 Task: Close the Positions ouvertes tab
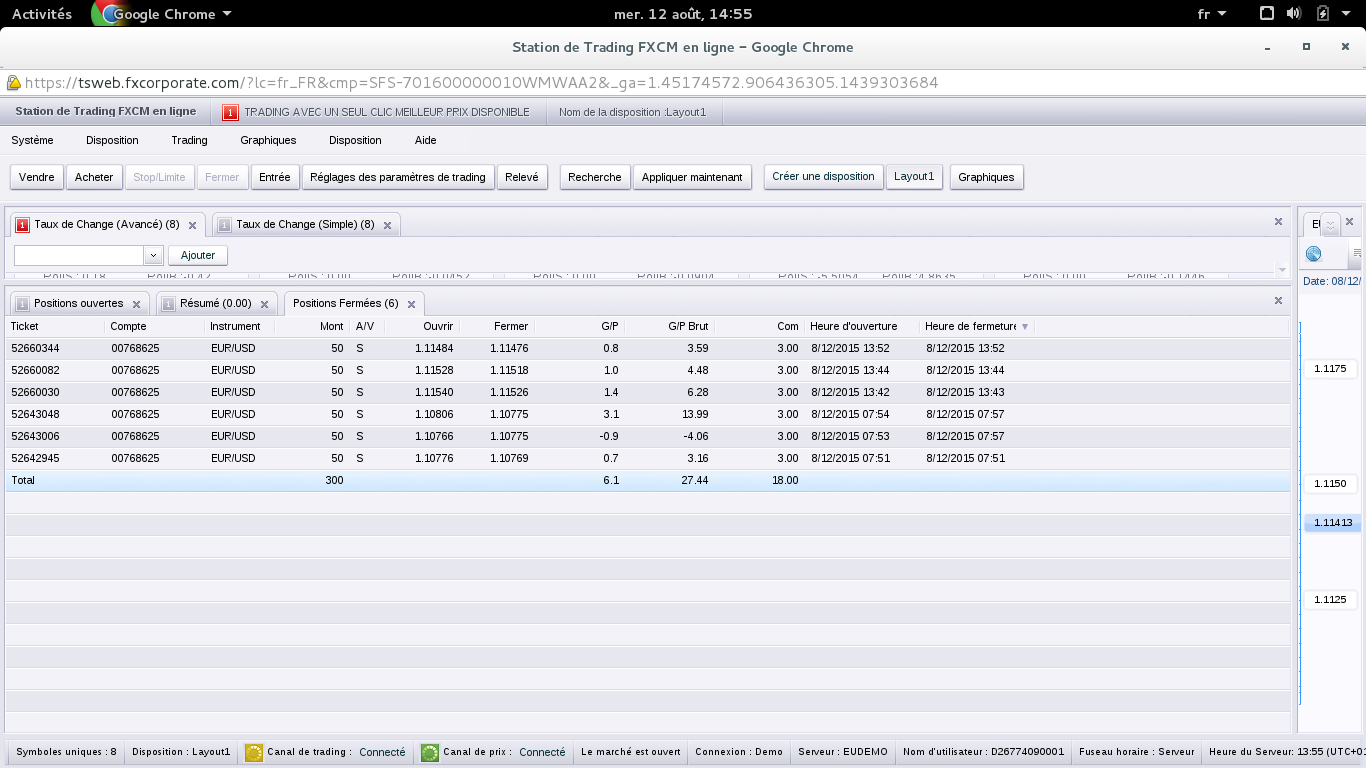(136, 305)
